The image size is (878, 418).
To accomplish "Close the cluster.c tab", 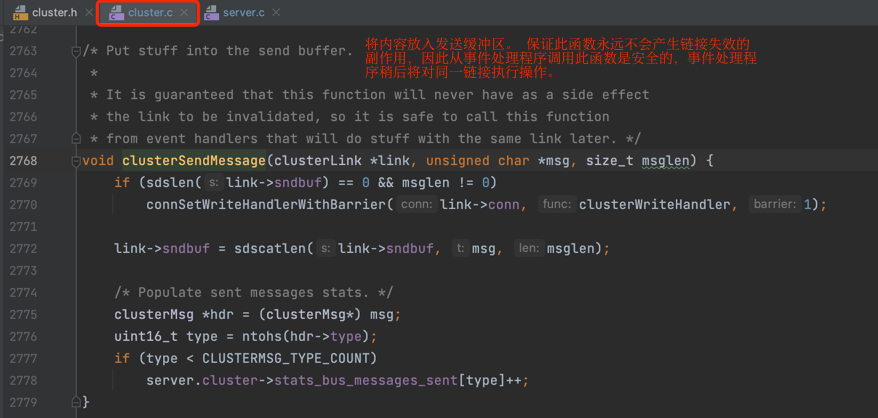I will coord(184,12).
